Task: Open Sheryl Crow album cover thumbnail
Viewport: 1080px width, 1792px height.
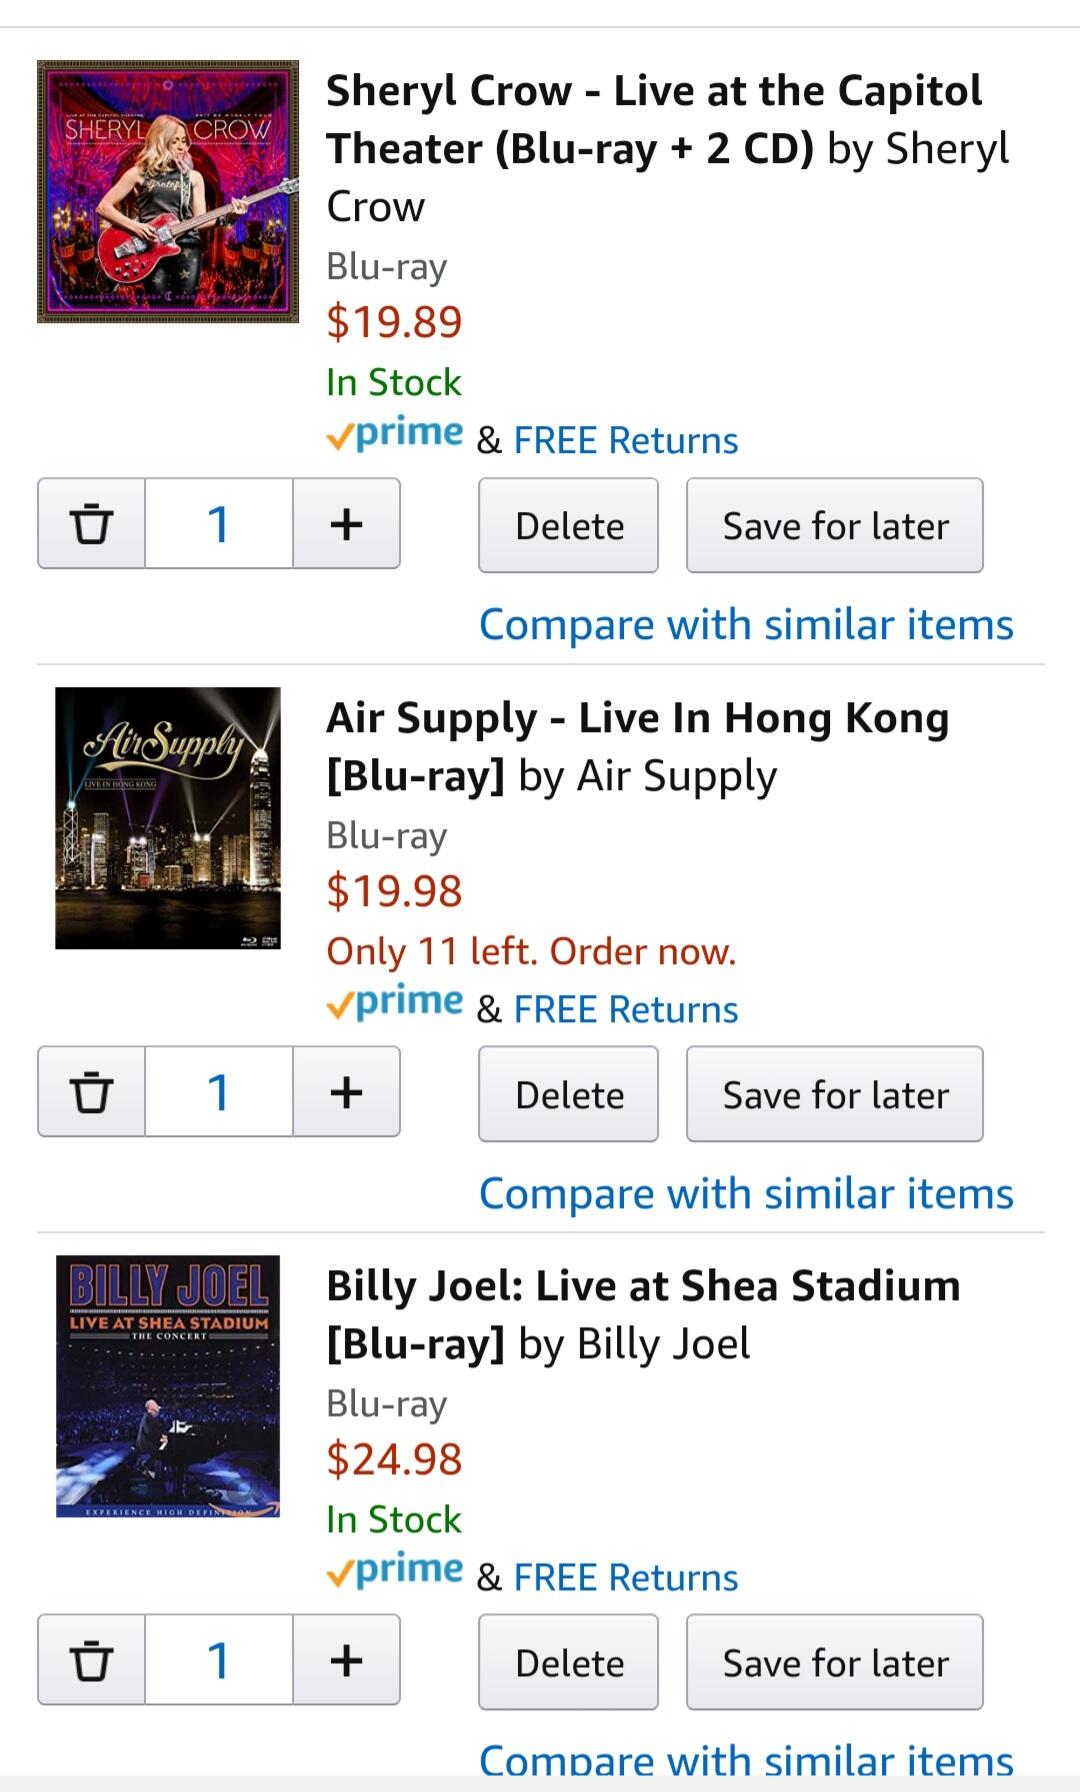Action: tap(168, 192)
